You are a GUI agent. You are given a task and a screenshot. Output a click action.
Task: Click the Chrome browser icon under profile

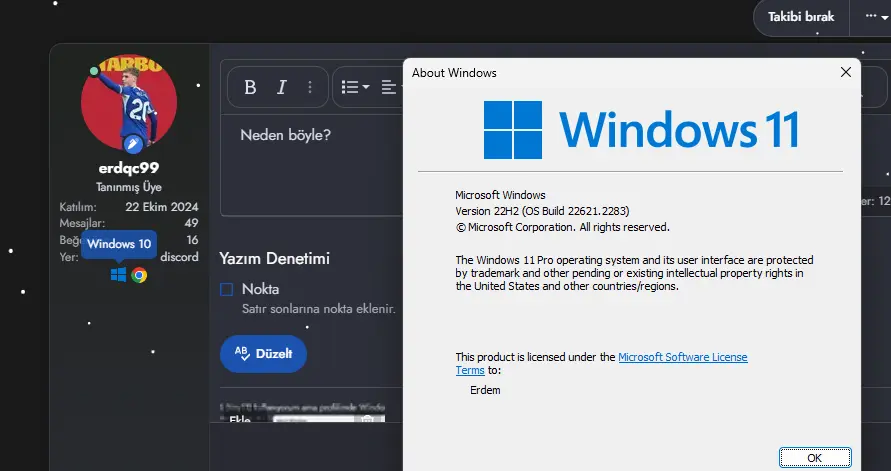click(x=139, y=275)
